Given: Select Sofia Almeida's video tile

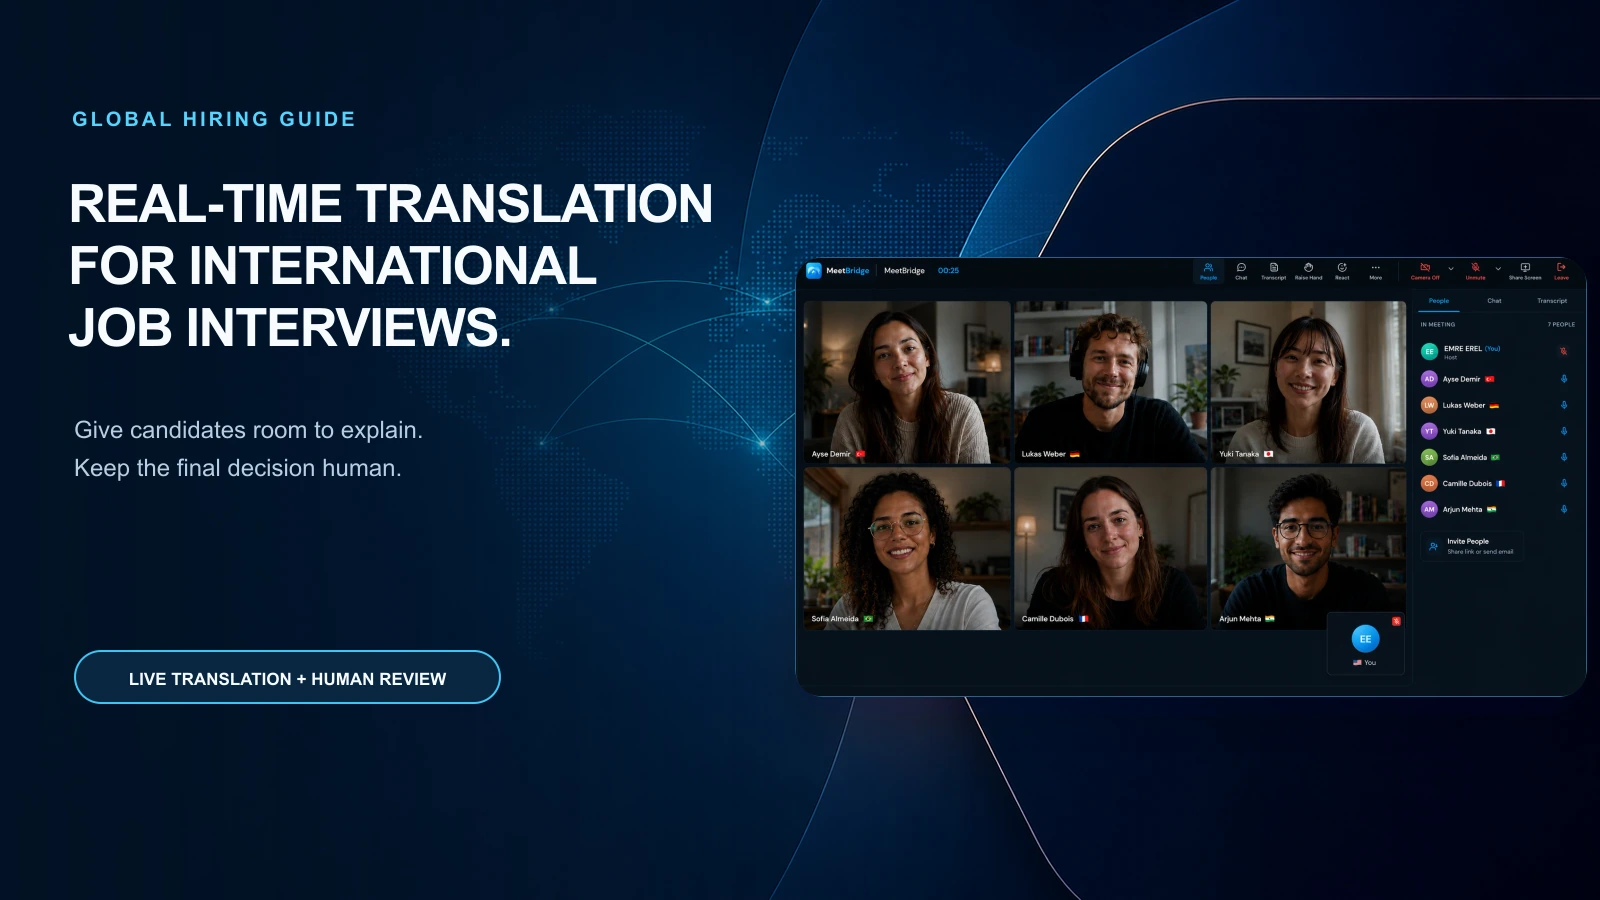Looking at the screenshot, I should (907, 548).
